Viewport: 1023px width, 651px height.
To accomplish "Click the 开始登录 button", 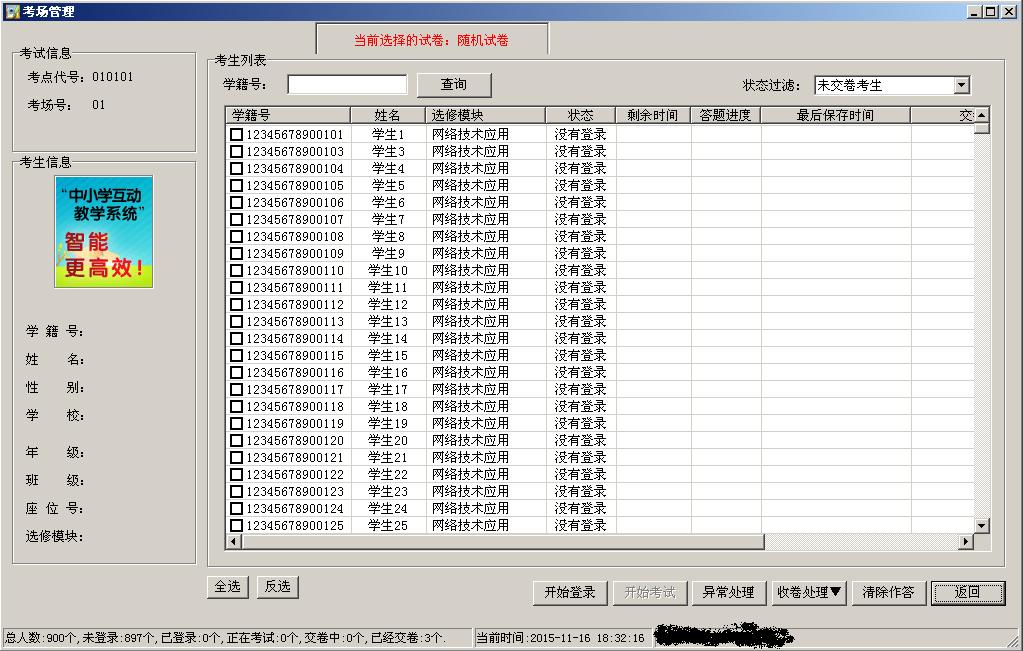I will (569, 592).
